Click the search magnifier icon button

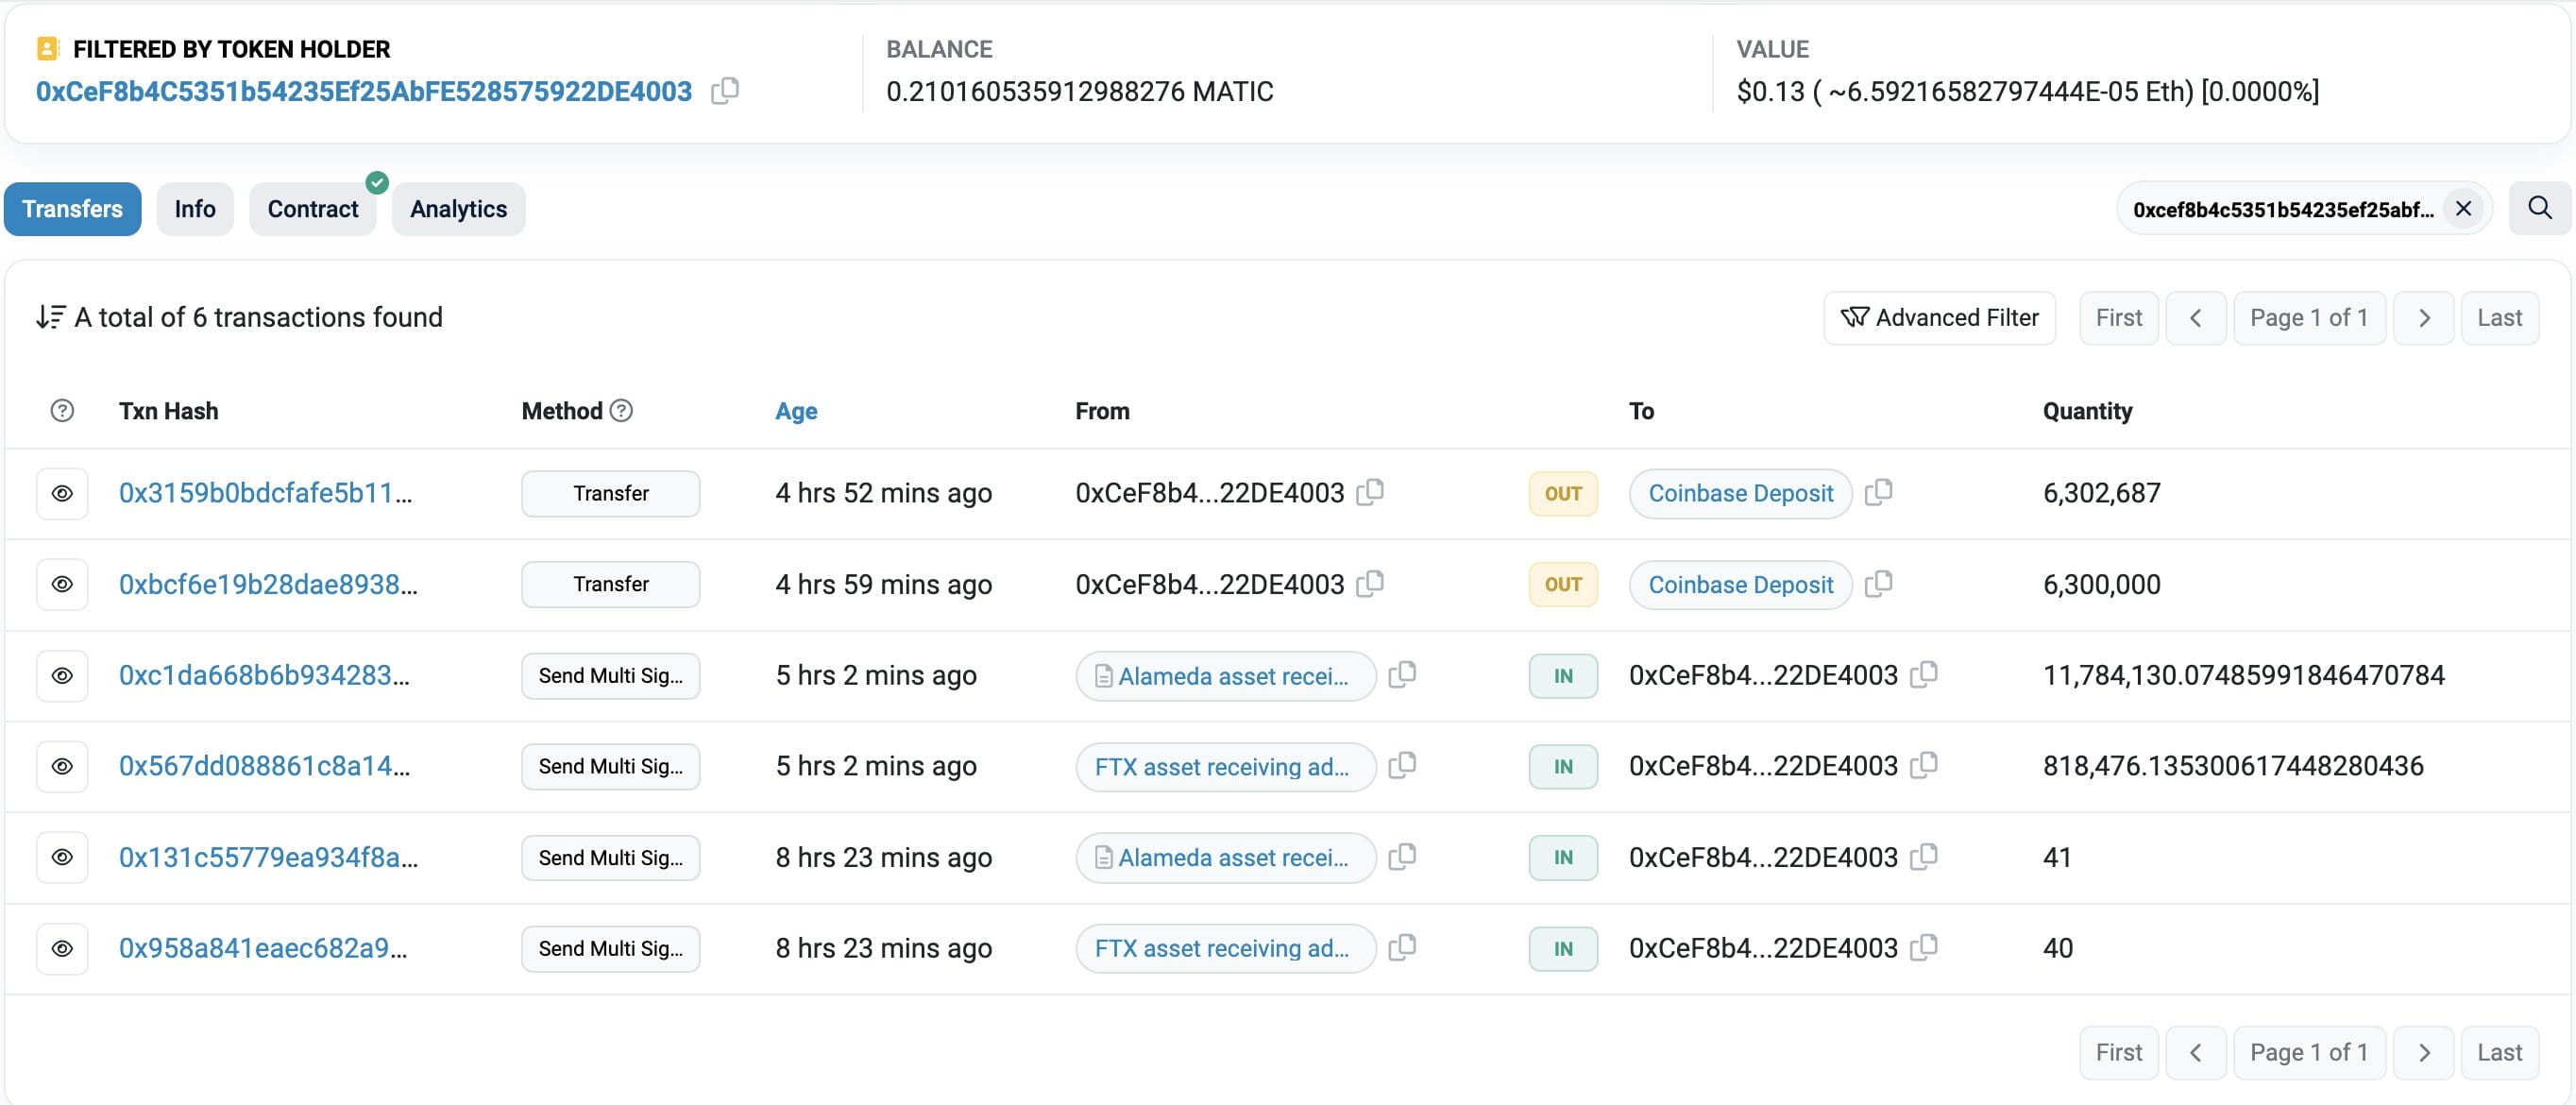click(x=2539, y=208)
